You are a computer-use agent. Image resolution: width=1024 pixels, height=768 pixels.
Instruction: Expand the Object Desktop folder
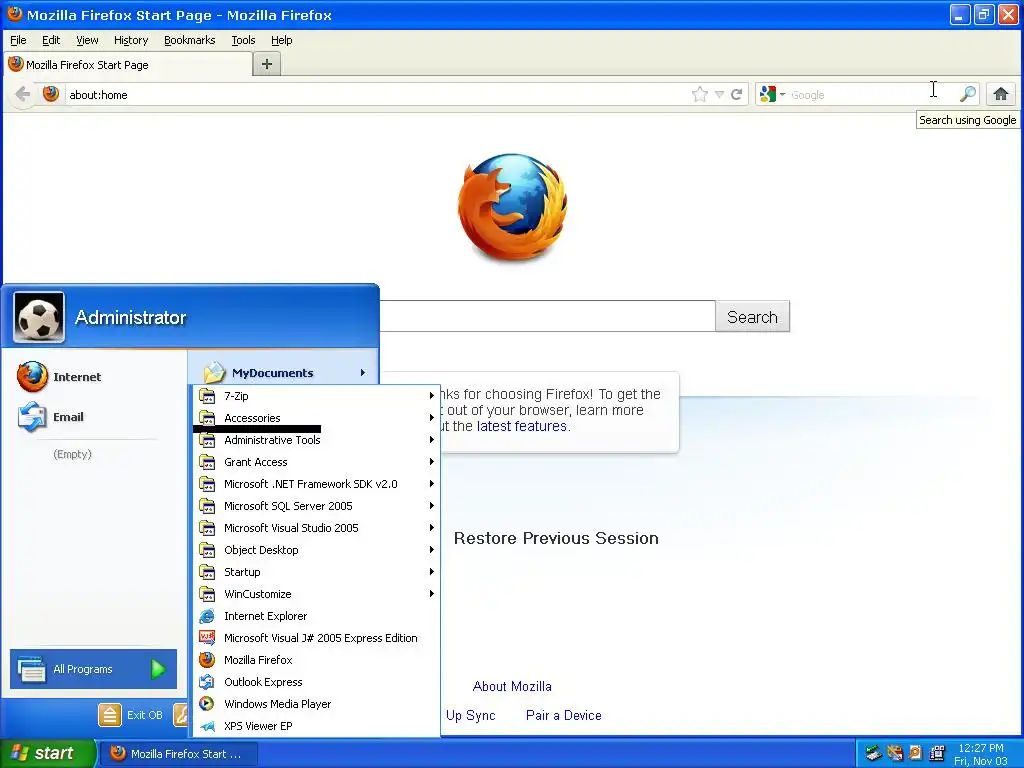tap(317, 550)
